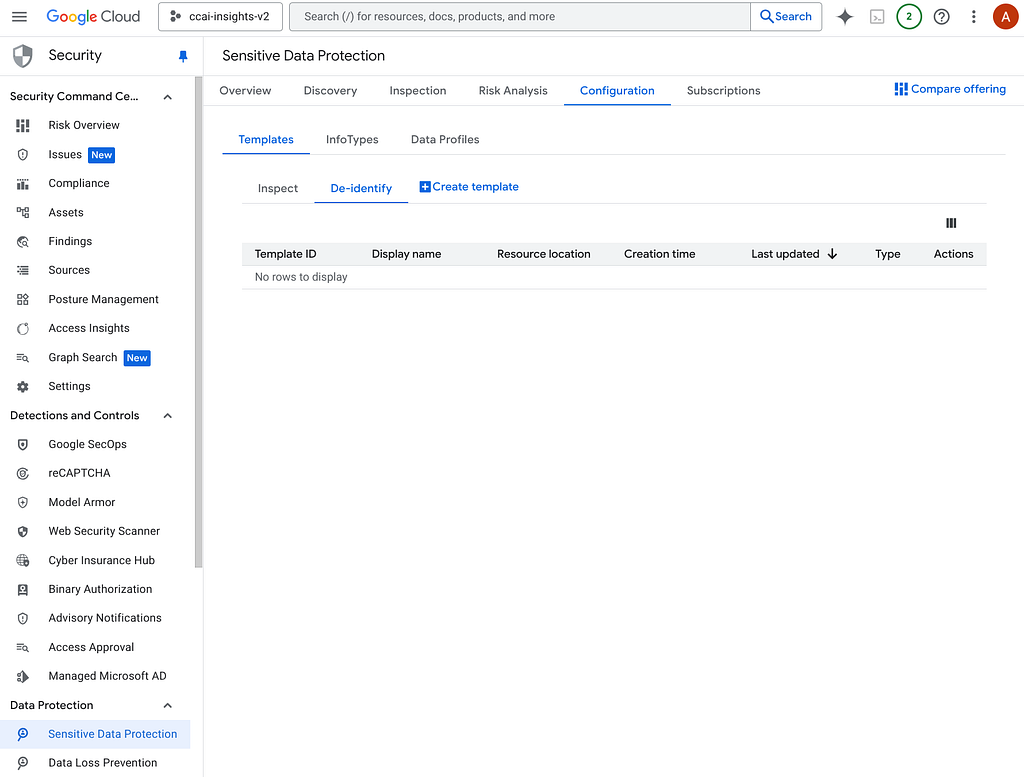This screenshot has height=777, width=1024.
Task: Click the Creation time column header
Action: pyautogui.click(x=660, y=254)
